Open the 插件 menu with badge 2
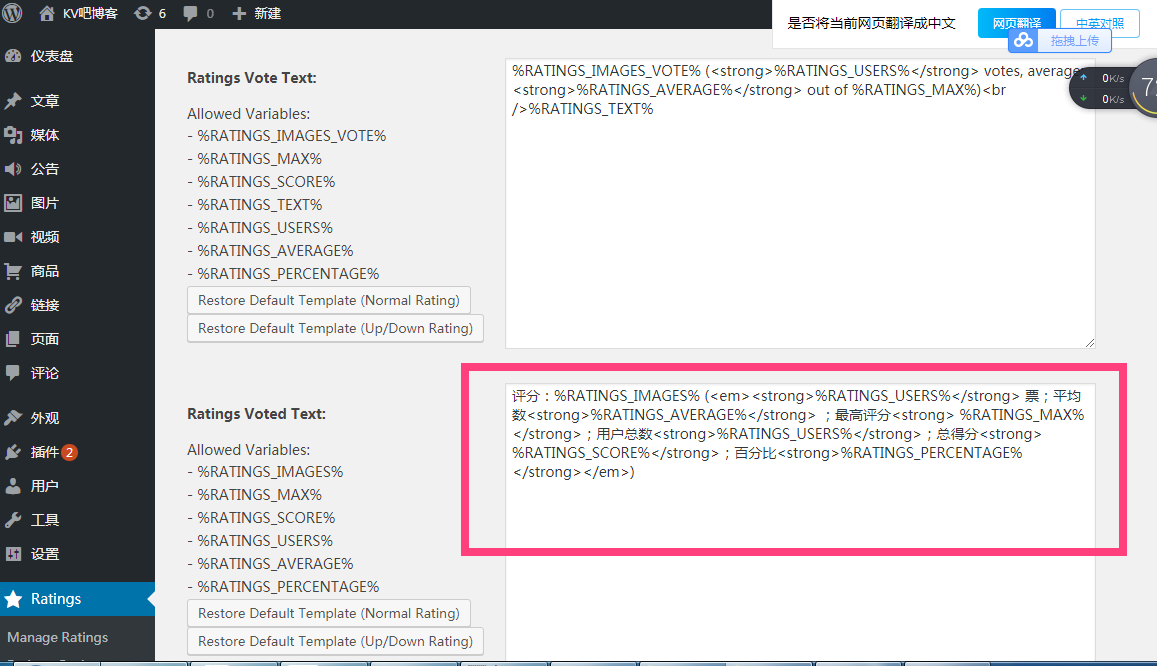Screen dimensions: 1157x666 (x=77, y=452)
